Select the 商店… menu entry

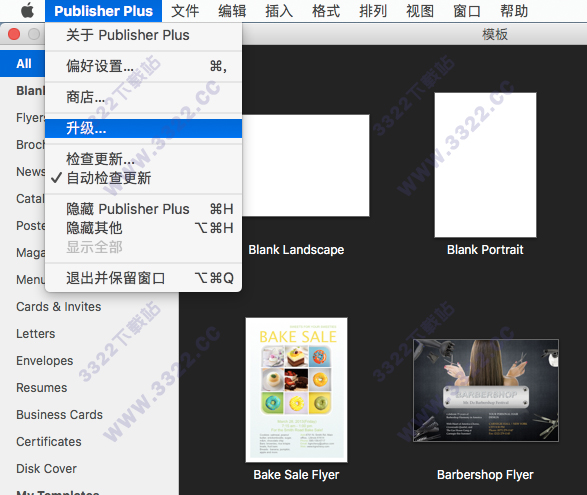(143, 97)
